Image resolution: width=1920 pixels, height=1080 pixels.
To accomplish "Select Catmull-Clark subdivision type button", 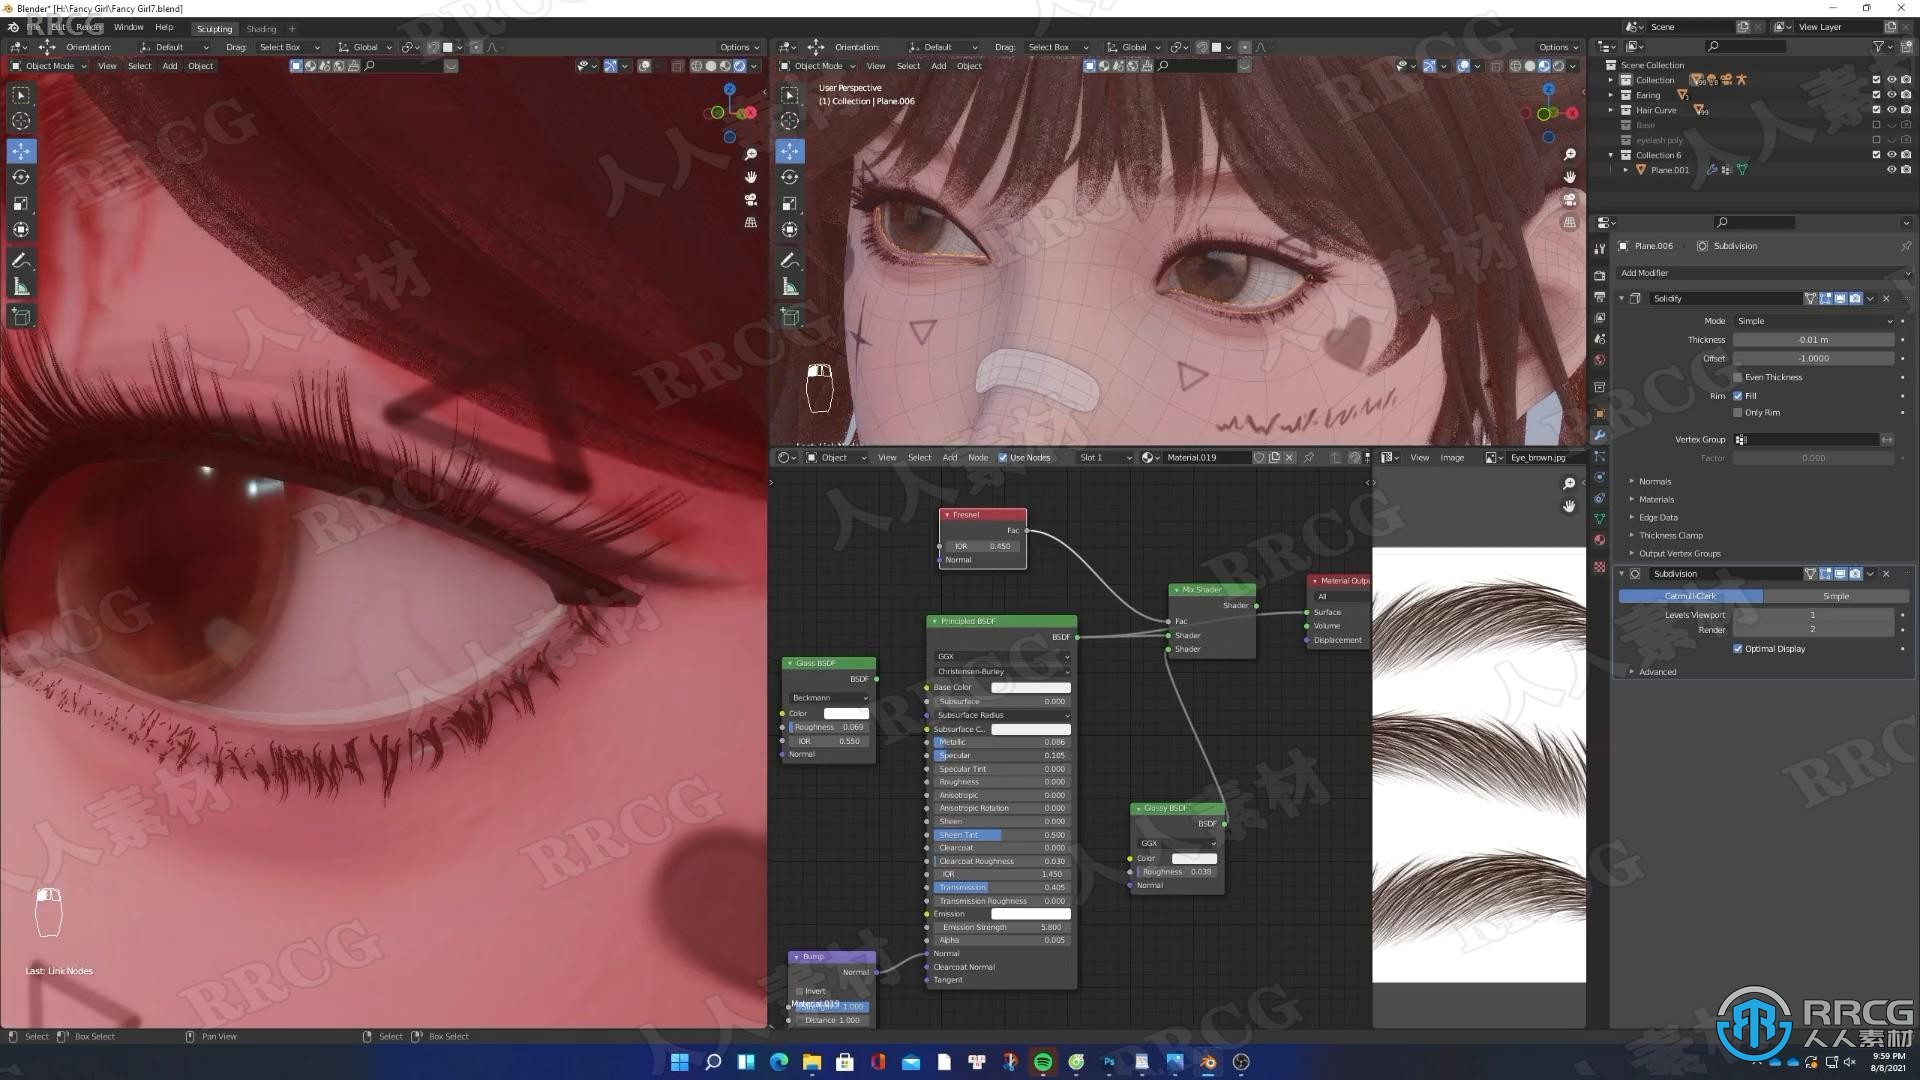I will tap(1690, 596).
